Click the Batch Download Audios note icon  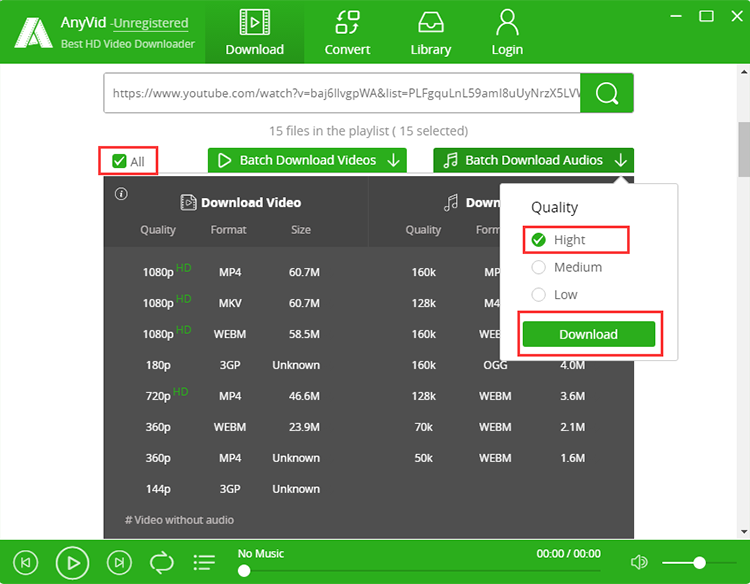tap(450, 160)
